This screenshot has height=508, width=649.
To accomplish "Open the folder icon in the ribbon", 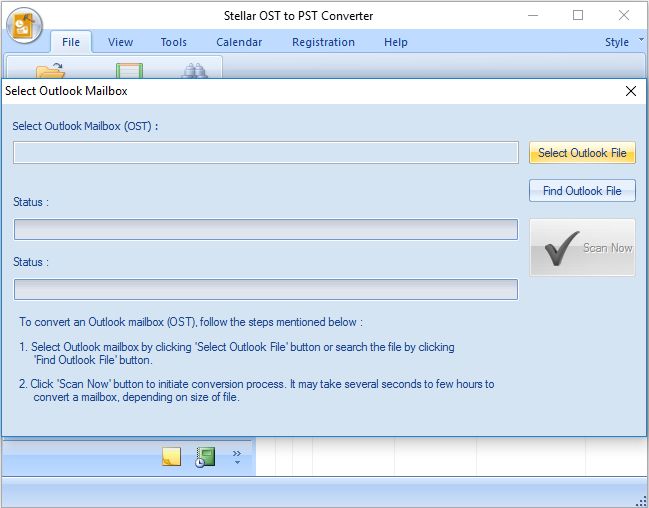I will [x=50, y=70].
